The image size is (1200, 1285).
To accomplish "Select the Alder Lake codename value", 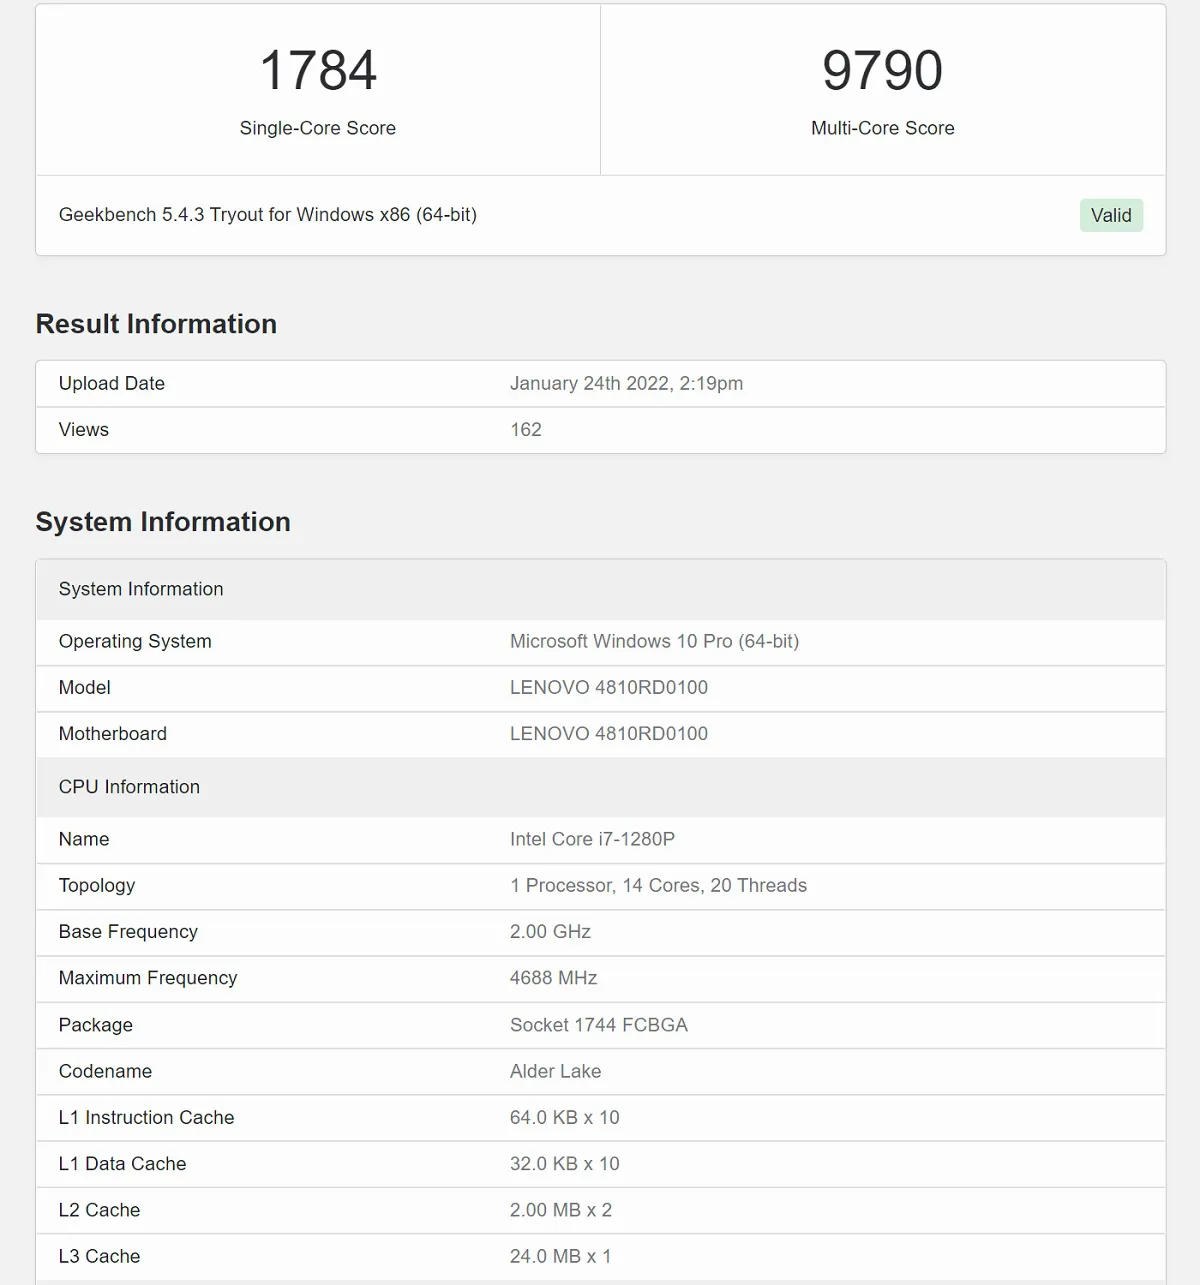I will click(x=555, y=1071).
